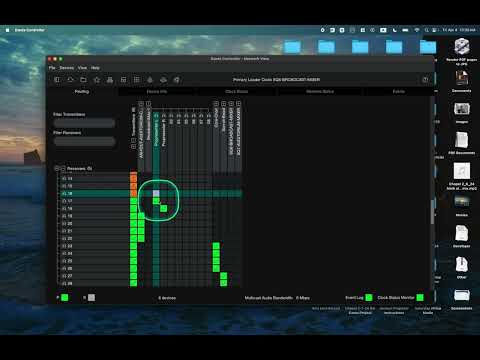Image resolution: width=480 pixels, height=360 pixels.
Task: Click the greyed crosspoint cell in highlighted row
Action: (156, 193)
